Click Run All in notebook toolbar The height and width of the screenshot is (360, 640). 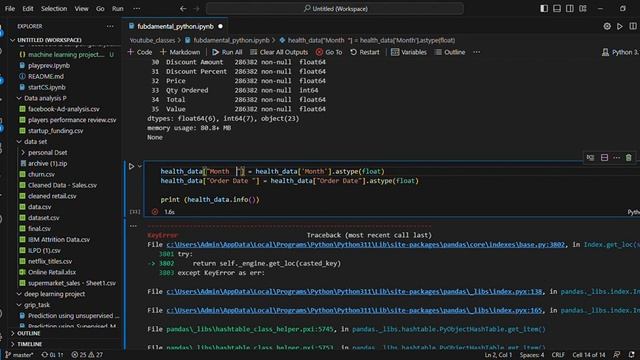pos(227,52)
